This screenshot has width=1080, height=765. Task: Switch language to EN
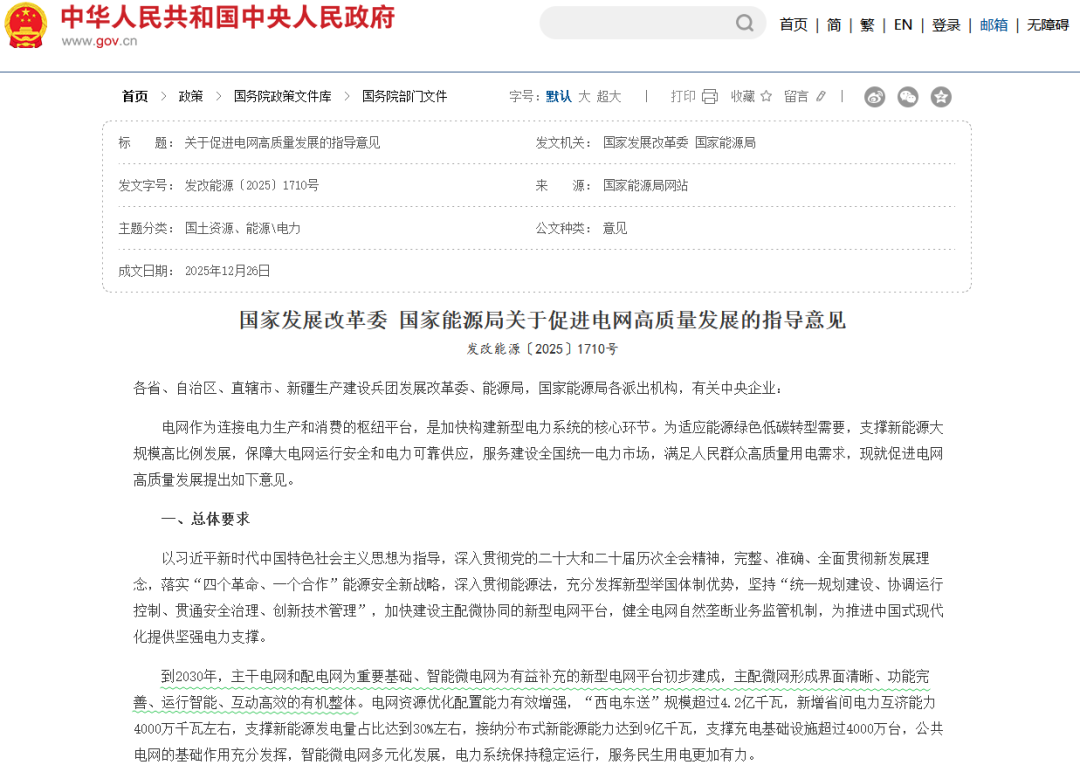(x=903, y=25)
